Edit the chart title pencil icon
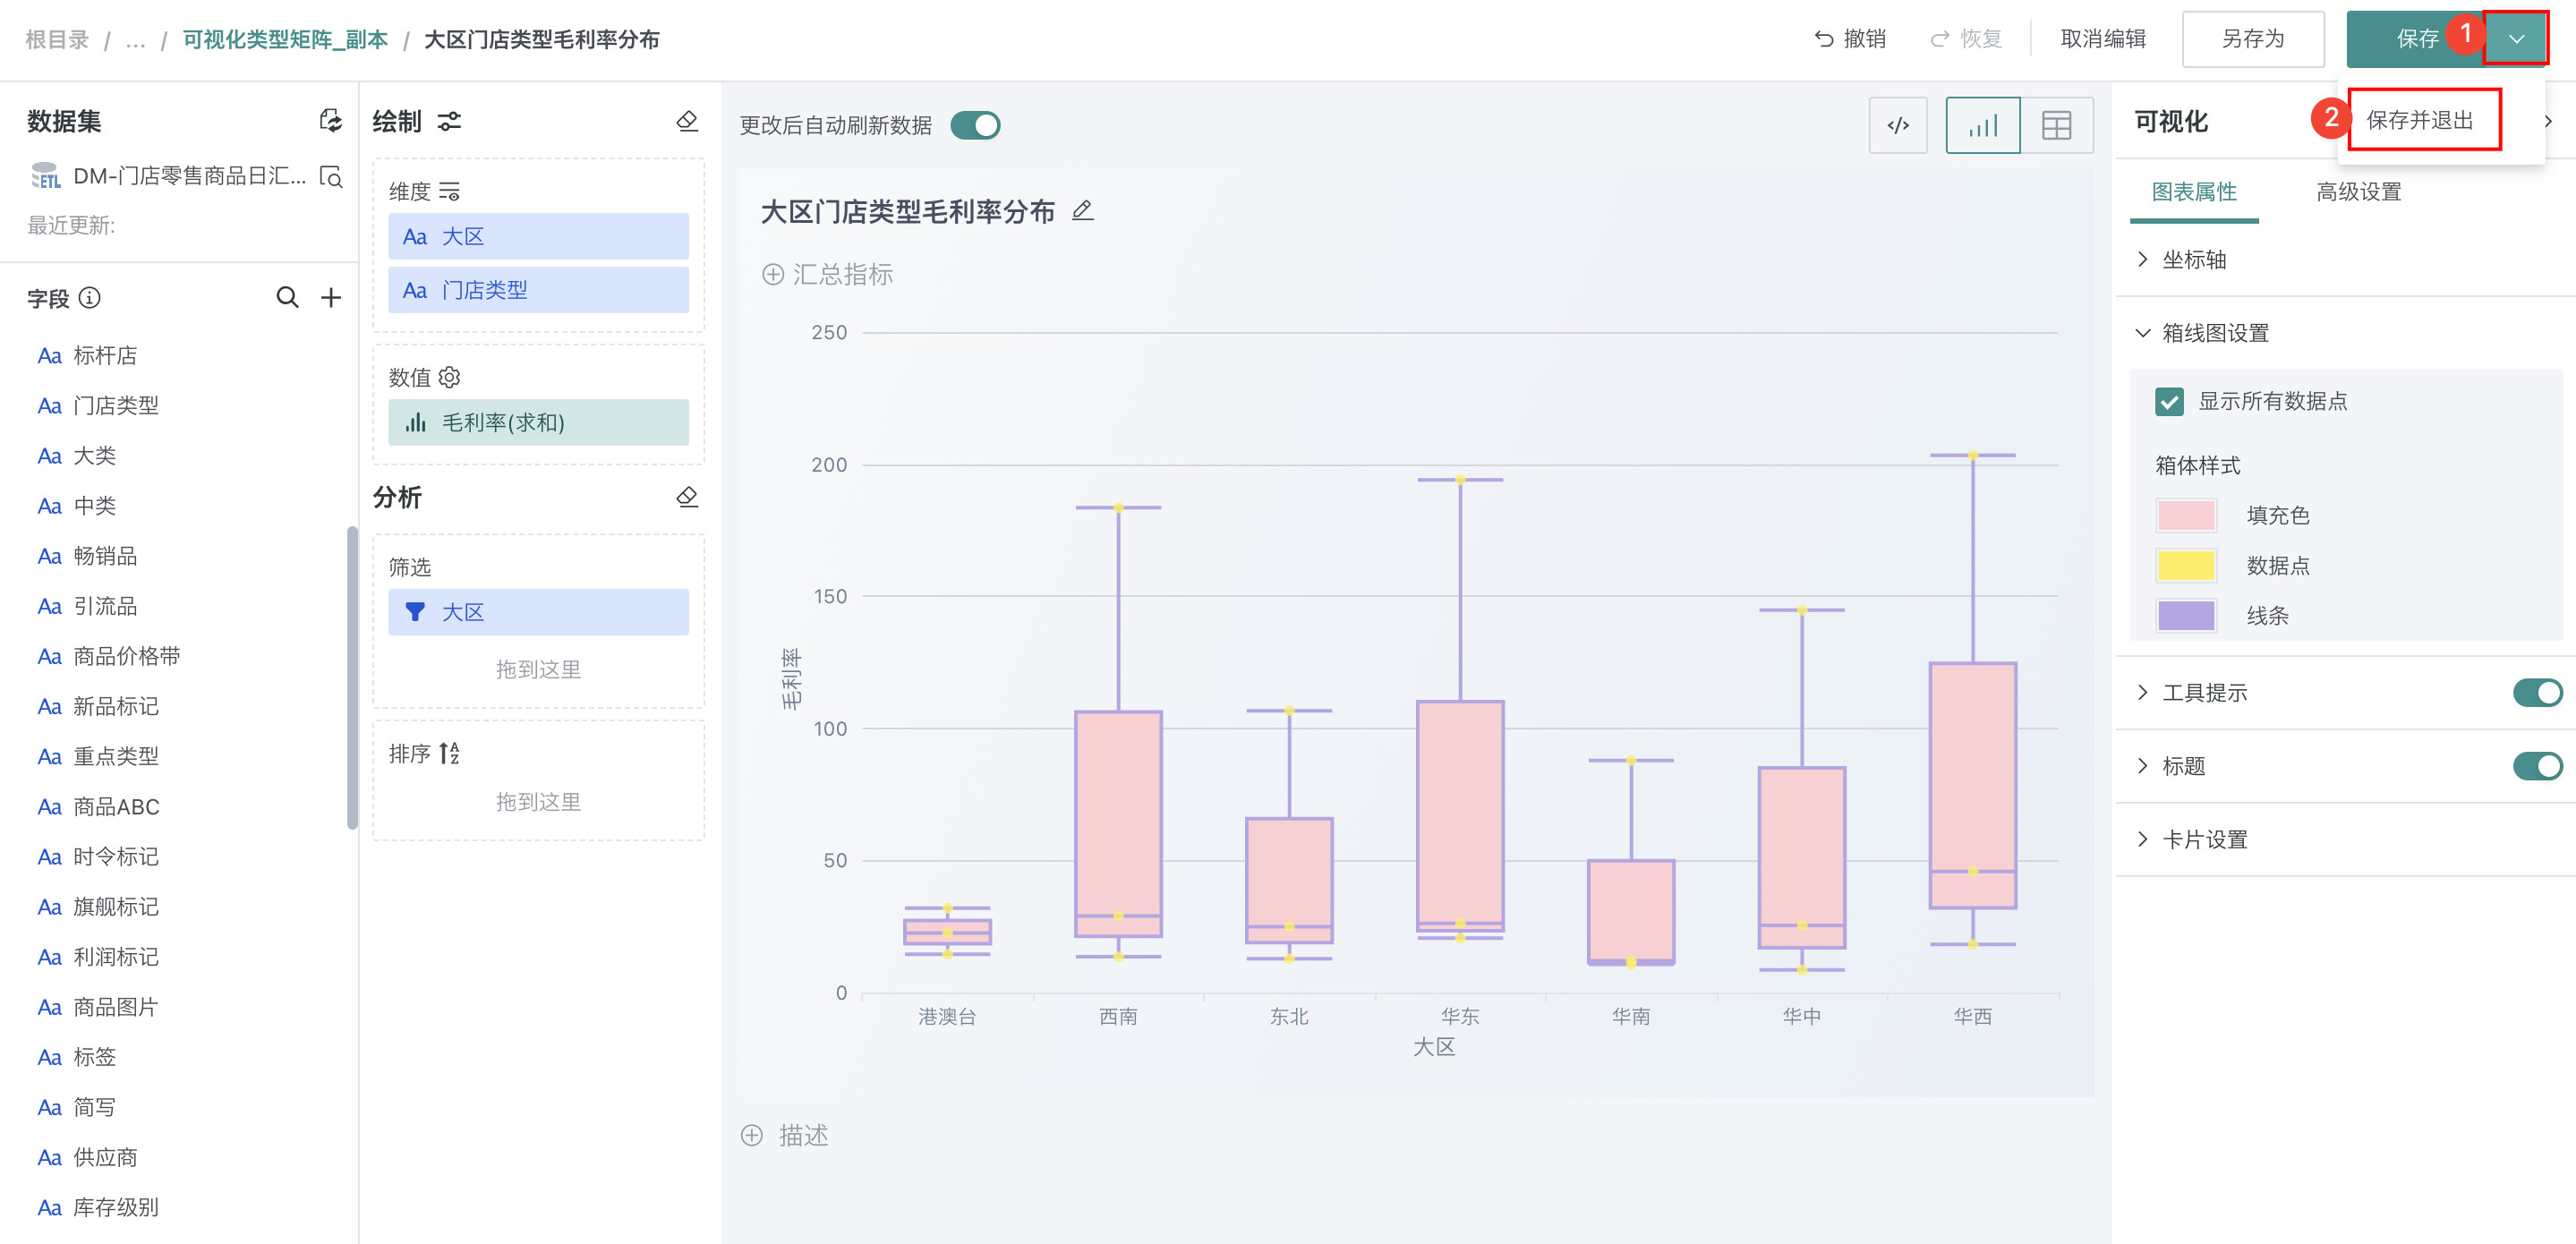This screenshot has width=2576, height=1244. point(1082,211)
